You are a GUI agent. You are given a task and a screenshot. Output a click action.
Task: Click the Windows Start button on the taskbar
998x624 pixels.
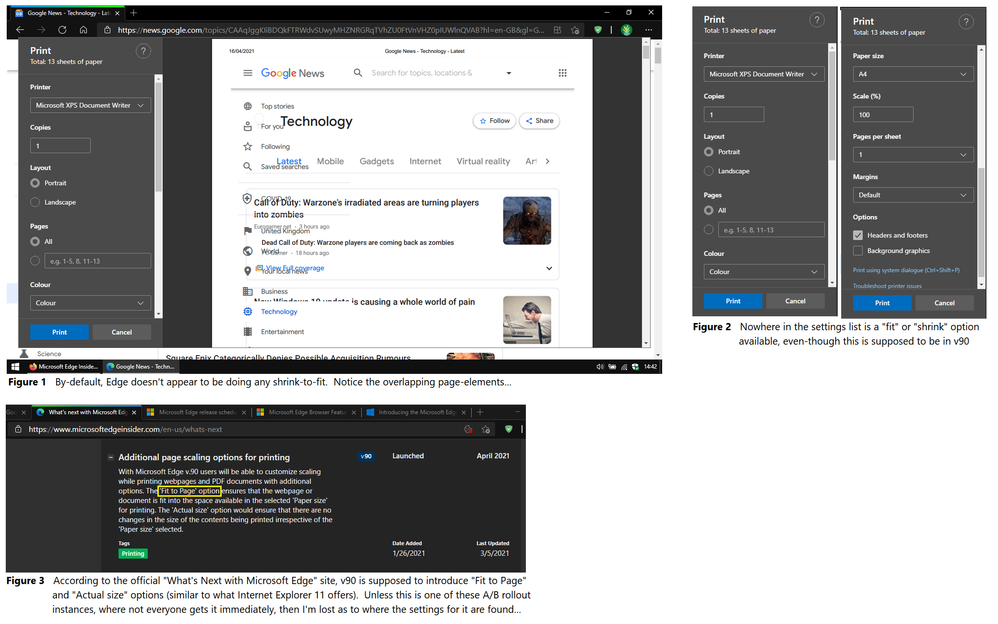[x=15, y=367]
